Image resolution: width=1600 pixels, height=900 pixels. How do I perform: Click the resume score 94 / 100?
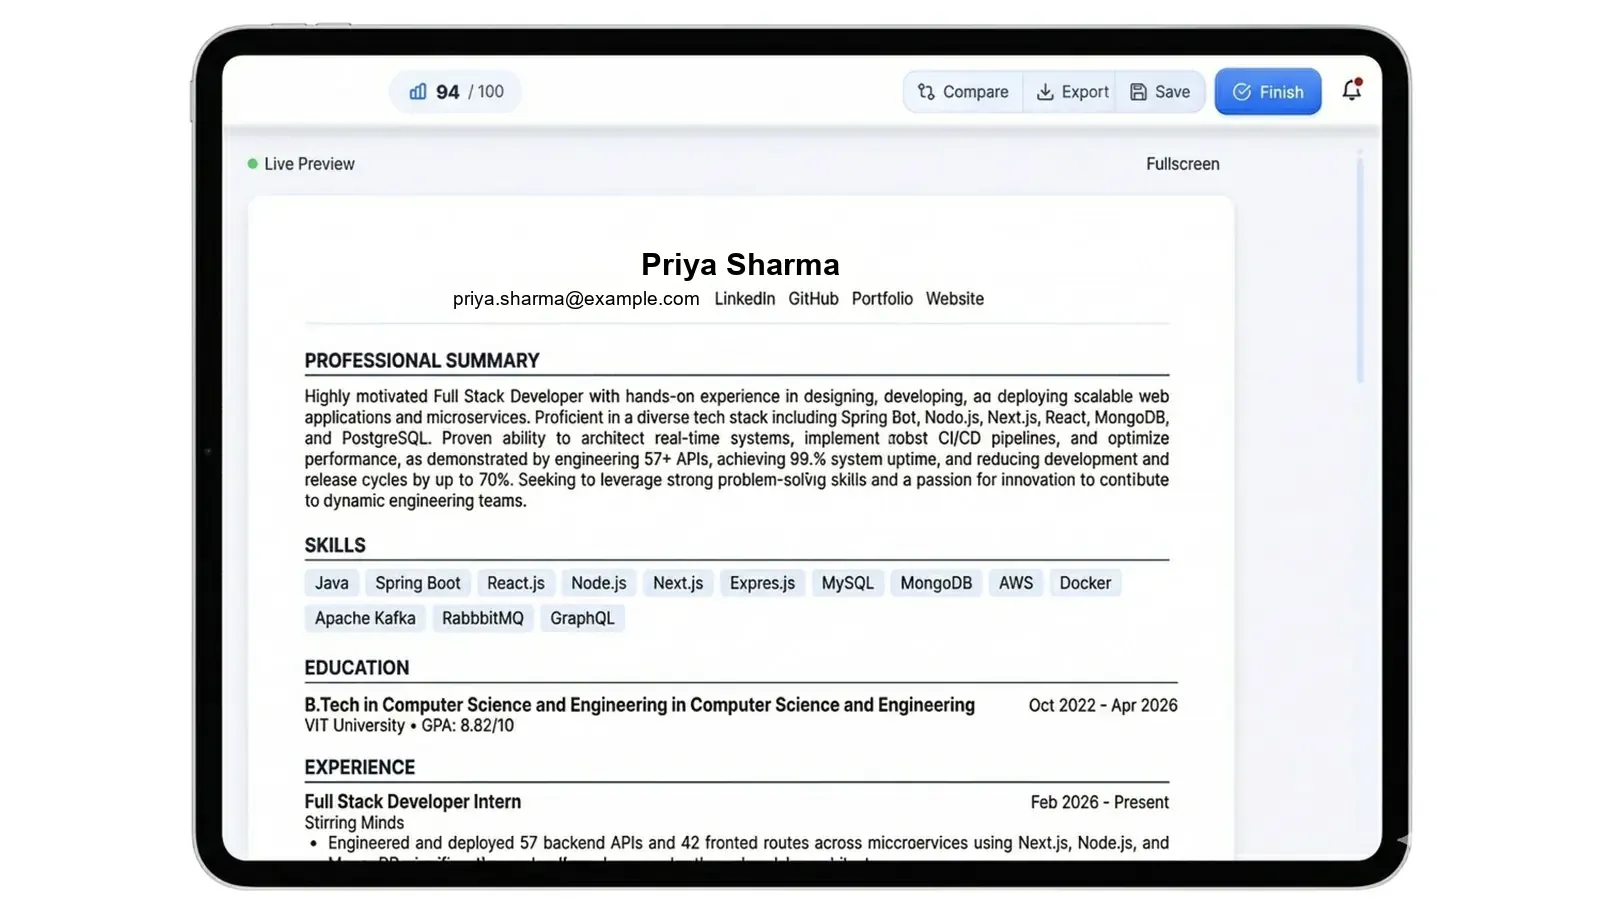click(455, 92)
